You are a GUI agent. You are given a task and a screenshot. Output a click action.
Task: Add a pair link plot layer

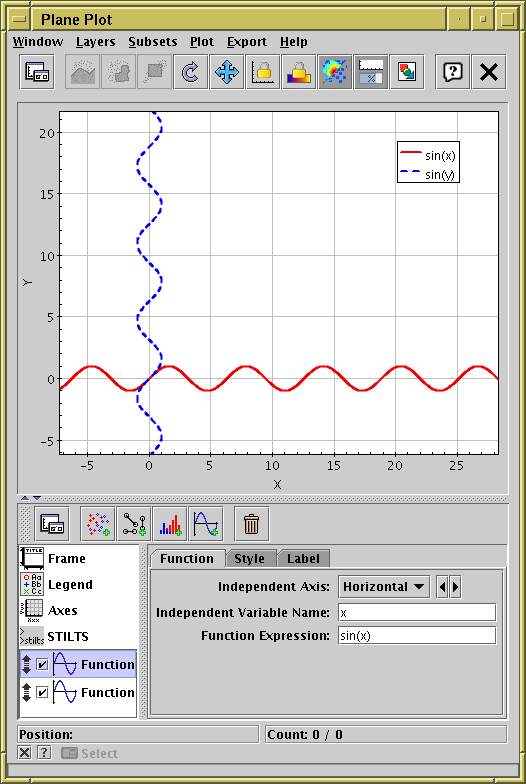[134, 524]
